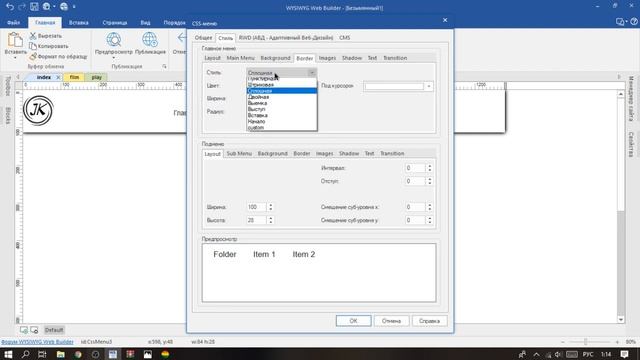Click the second breakpoint icon left of Default

tap(34, 330)
